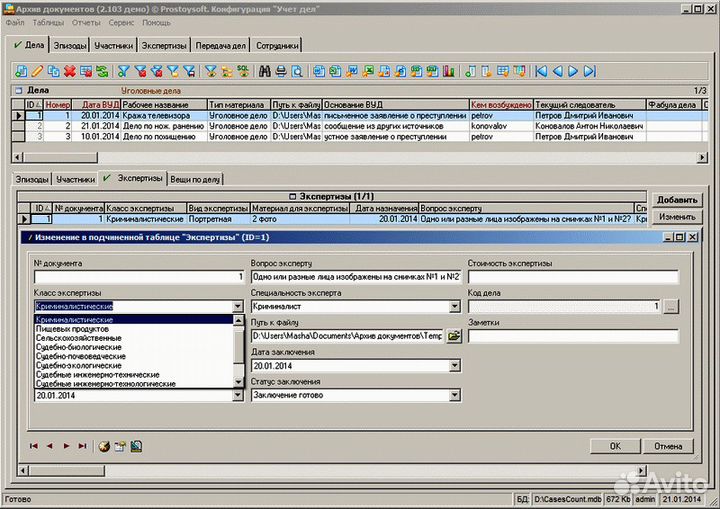
Task: Go to last record using toolbar arrow
Action: (x=590, y=71)
